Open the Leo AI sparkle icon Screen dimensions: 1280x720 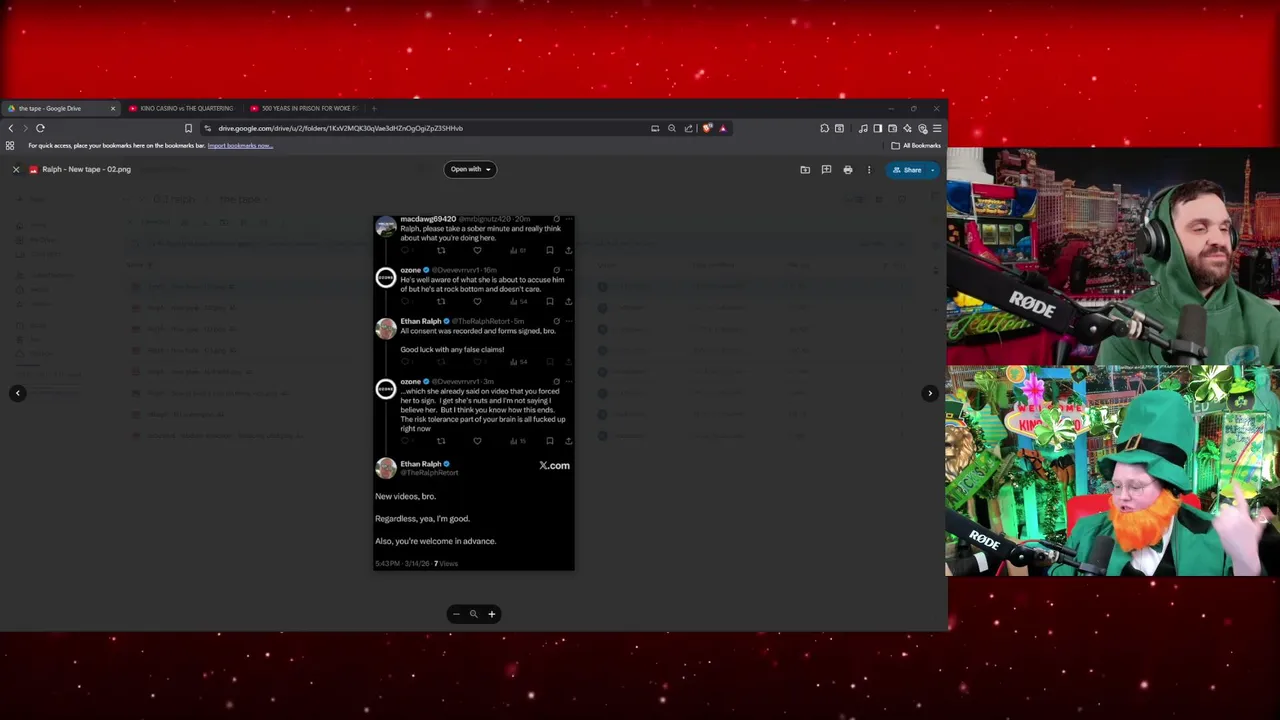pos(907,128)
